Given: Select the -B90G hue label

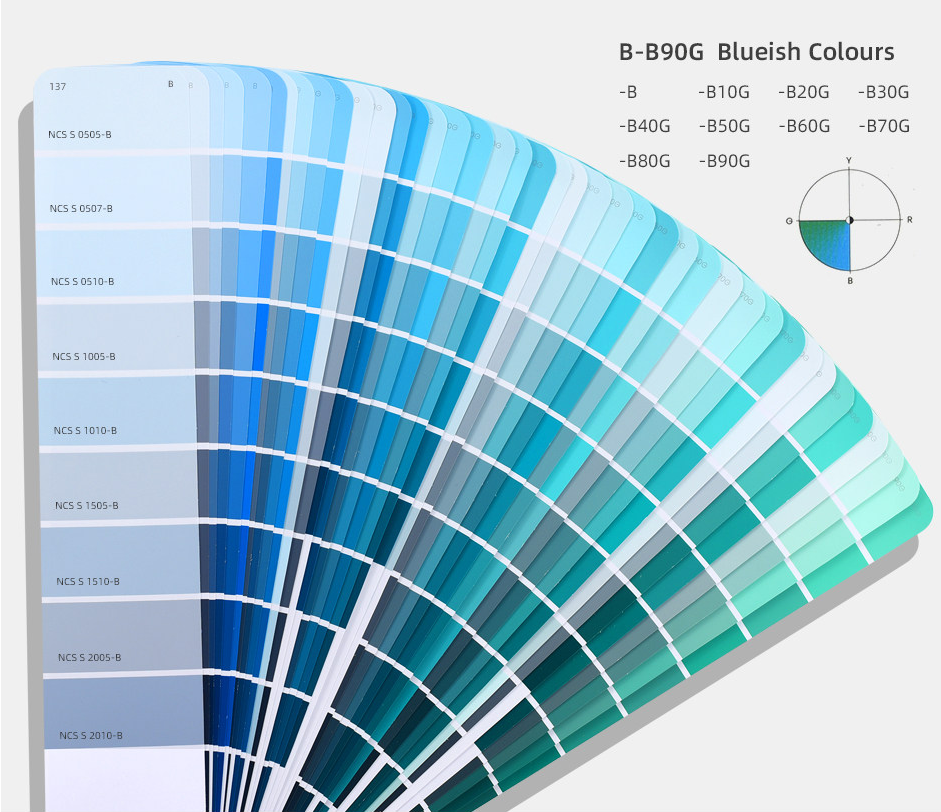Looking at the screenshot, I should 724,161.
